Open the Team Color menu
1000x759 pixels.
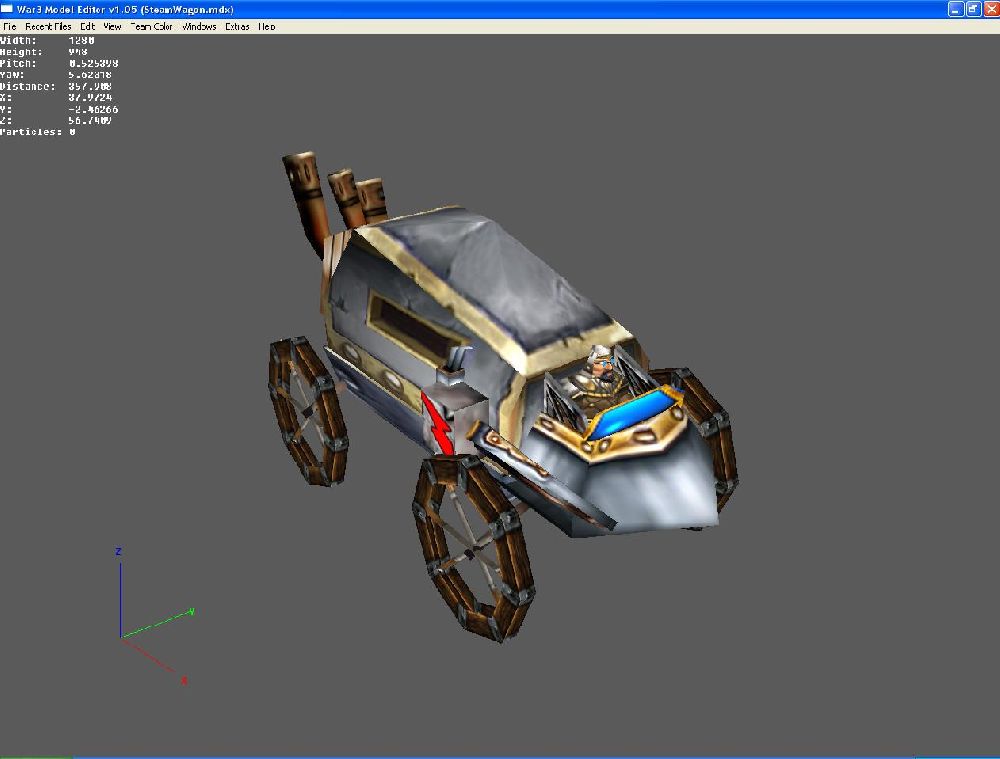[151, 27]
